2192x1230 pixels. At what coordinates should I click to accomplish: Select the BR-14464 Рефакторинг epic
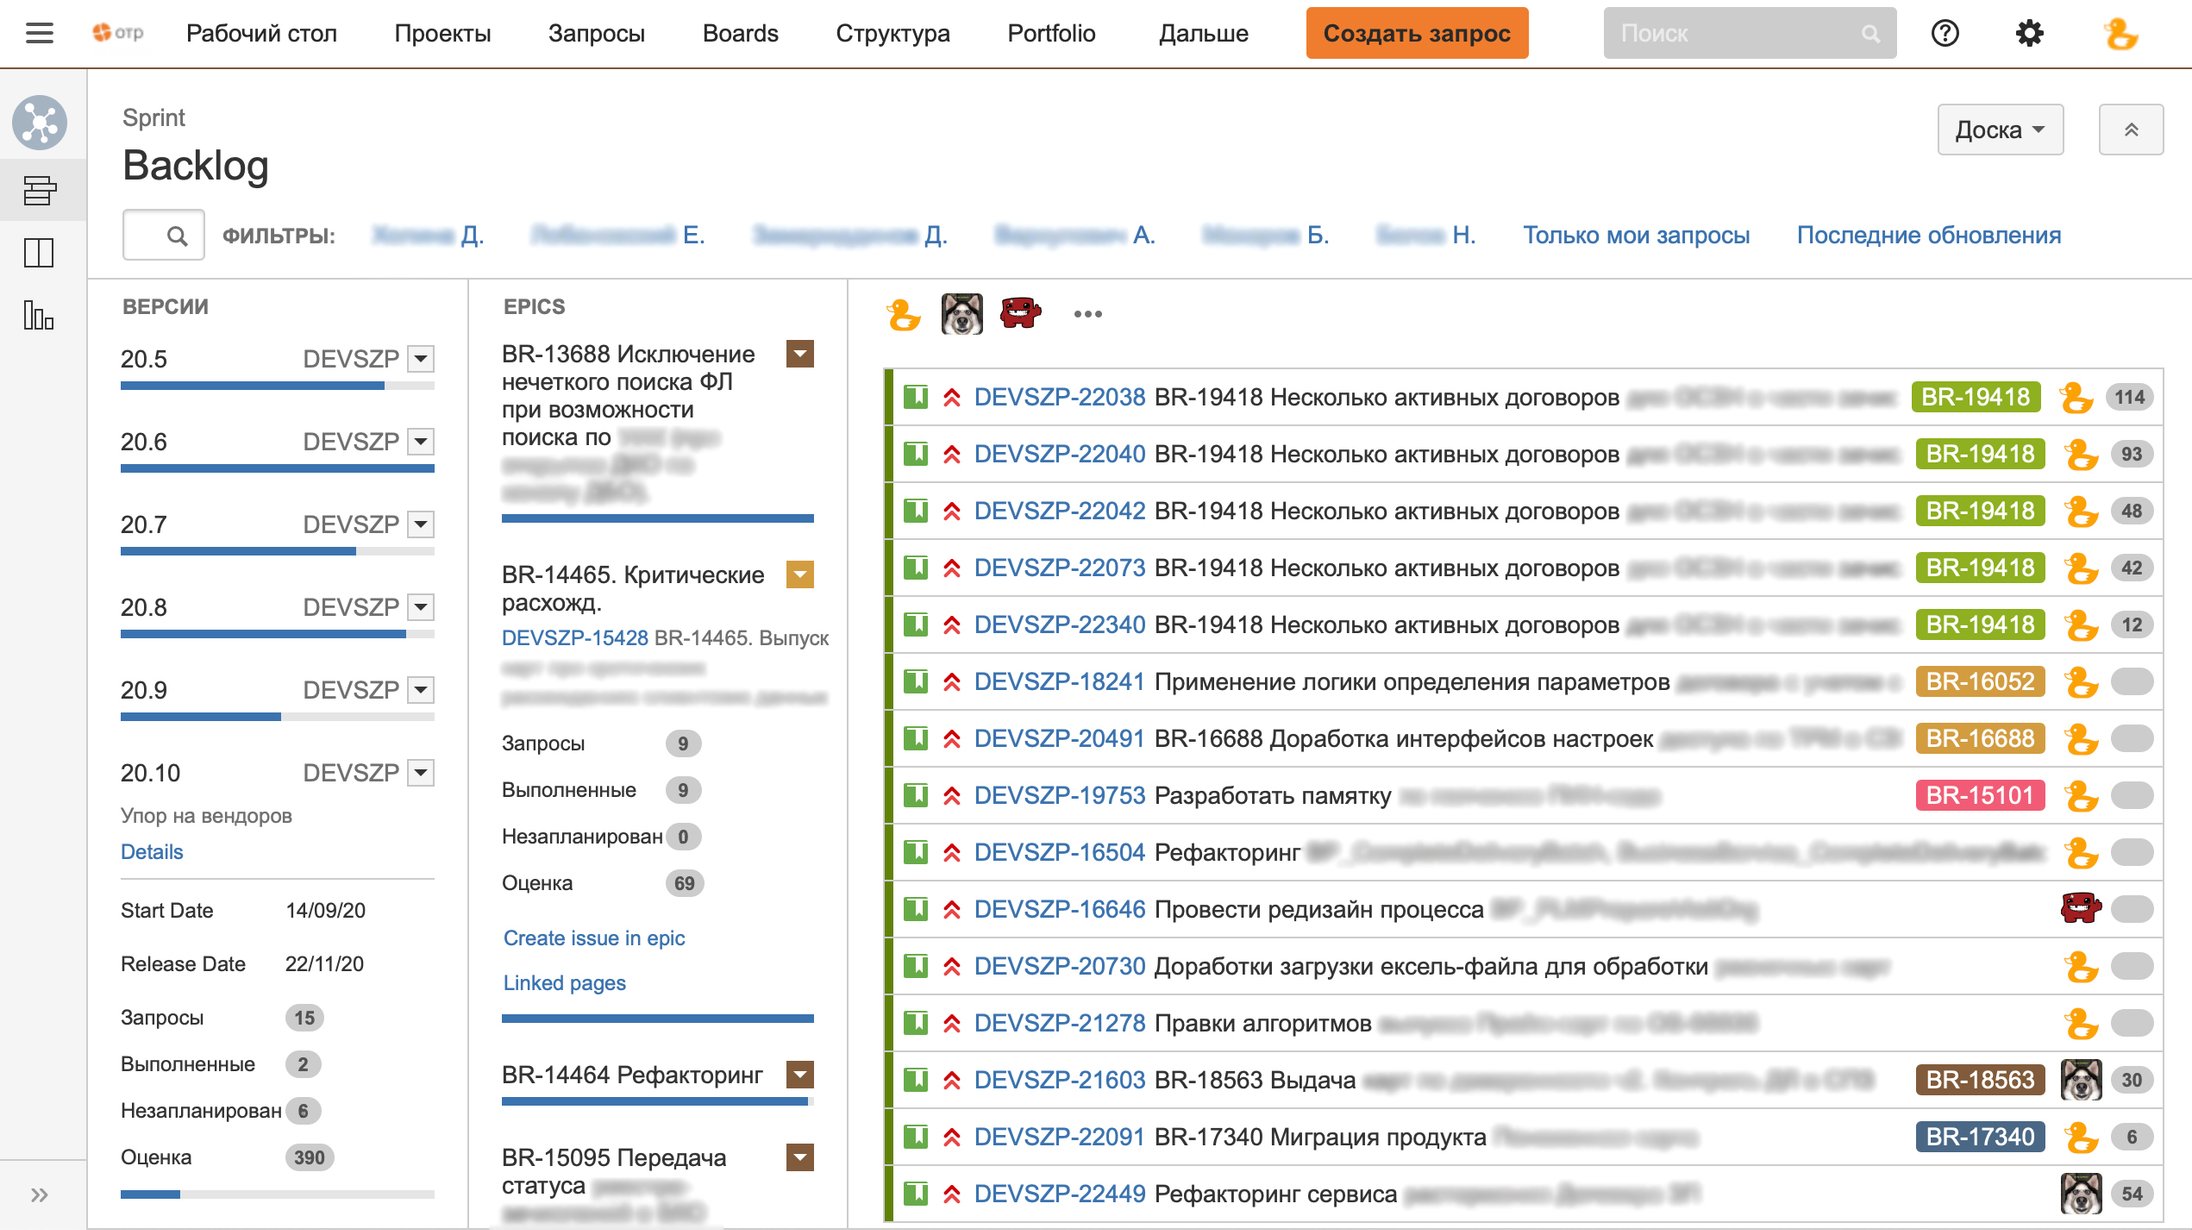pyautogui.click(x=632, y=1075)
